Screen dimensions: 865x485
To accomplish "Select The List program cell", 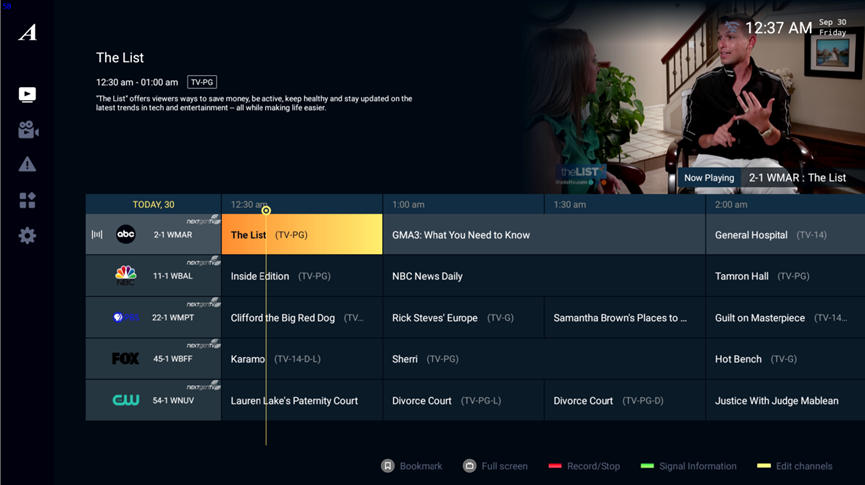I will [x=302, y=234].
